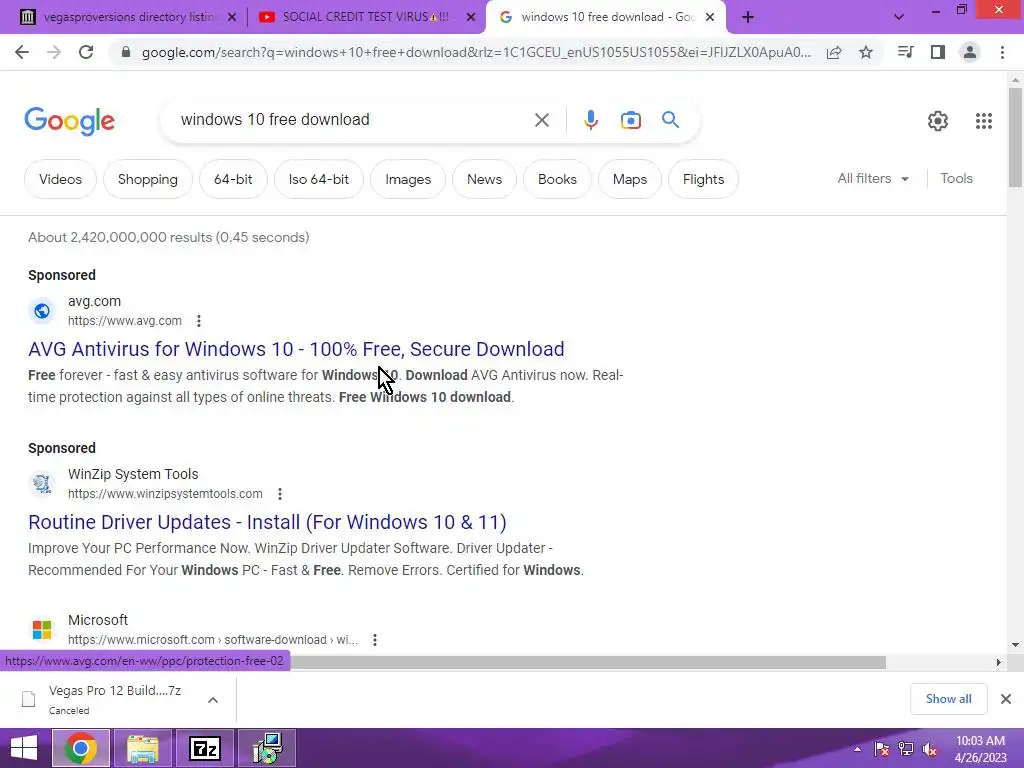This screenshot has height=768, width=1024.
Task: Click Show all downloads
Action: [948, 699]
